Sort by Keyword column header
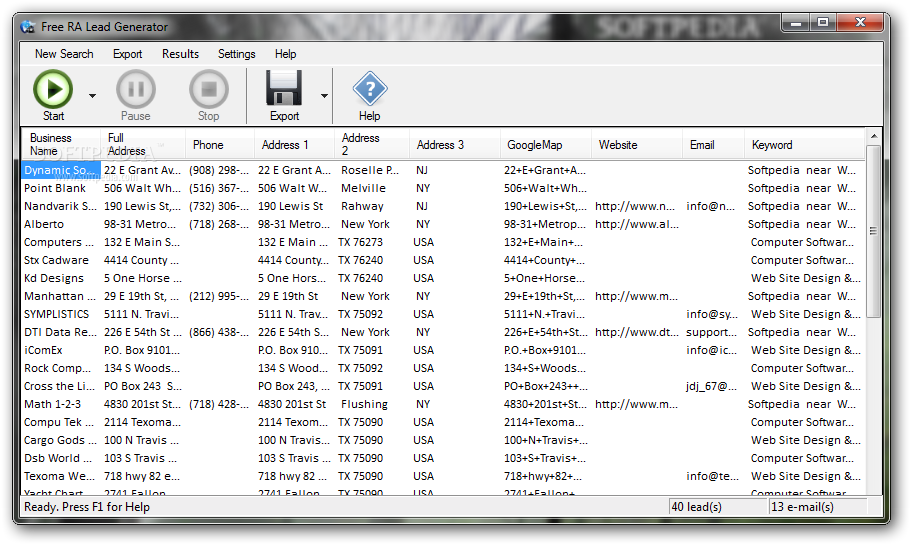 click(x=804, y=144)
